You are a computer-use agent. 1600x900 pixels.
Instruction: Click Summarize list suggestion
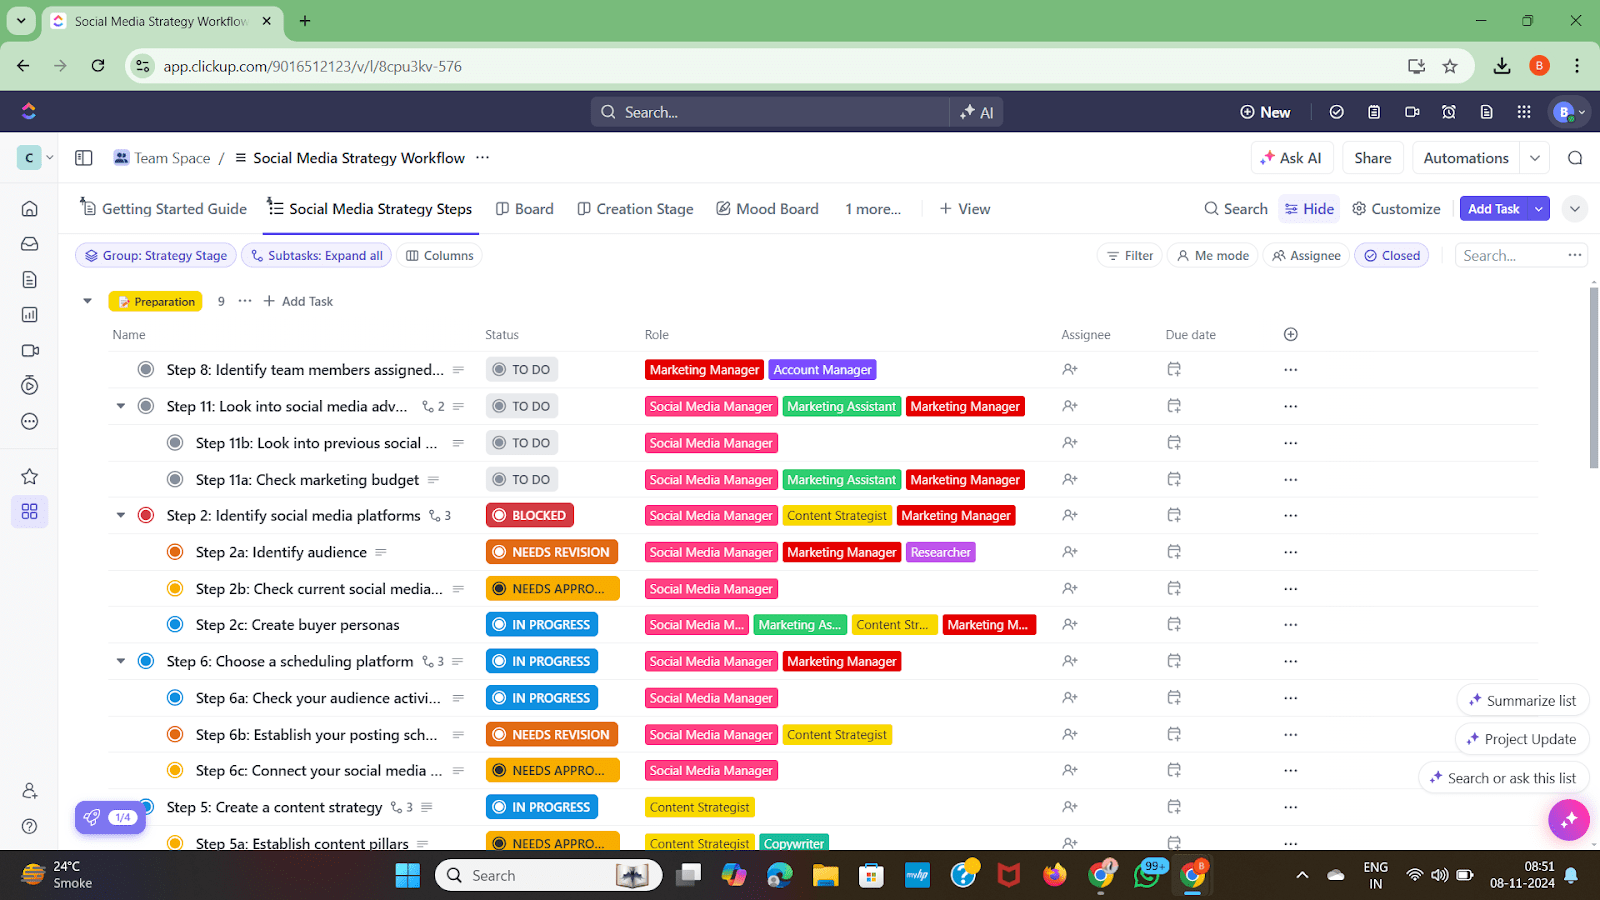click(x=1522, y=701)
